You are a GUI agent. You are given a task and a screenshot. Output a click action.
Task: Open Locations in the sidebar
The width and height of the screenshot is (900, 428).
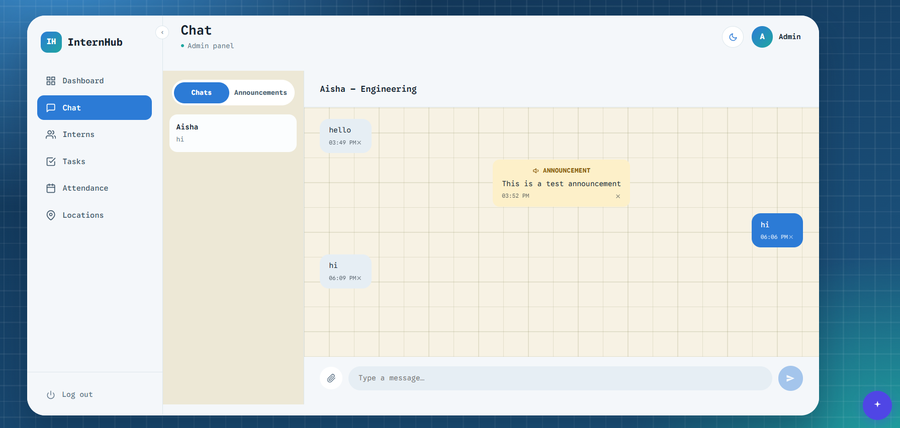tap(94, 215)
